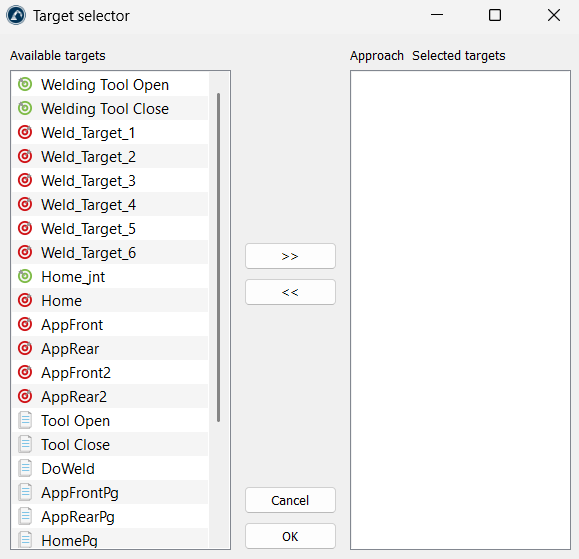Image resolution: width=579 pixels, height=559 pixels.
Task: Click inside the empty Selected targets list
Action: coord(460,310)
